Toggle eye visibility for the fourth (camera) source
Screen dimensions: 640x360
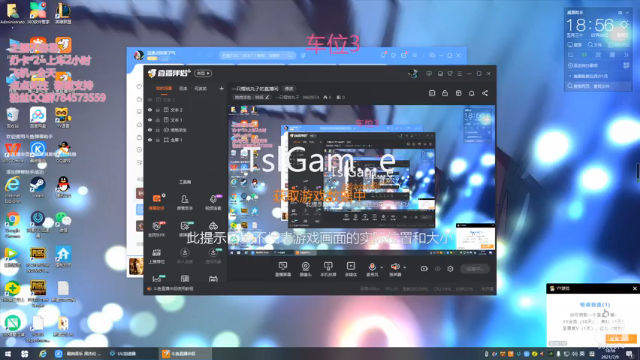coord(150,130)
